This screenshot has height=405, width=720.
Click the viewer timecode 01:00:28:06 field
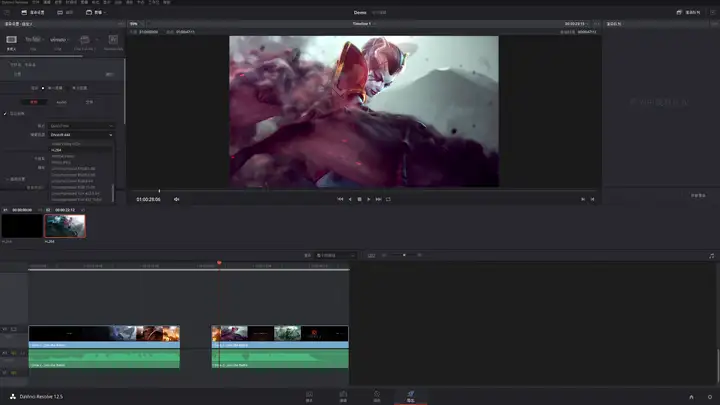pos(148,199)
